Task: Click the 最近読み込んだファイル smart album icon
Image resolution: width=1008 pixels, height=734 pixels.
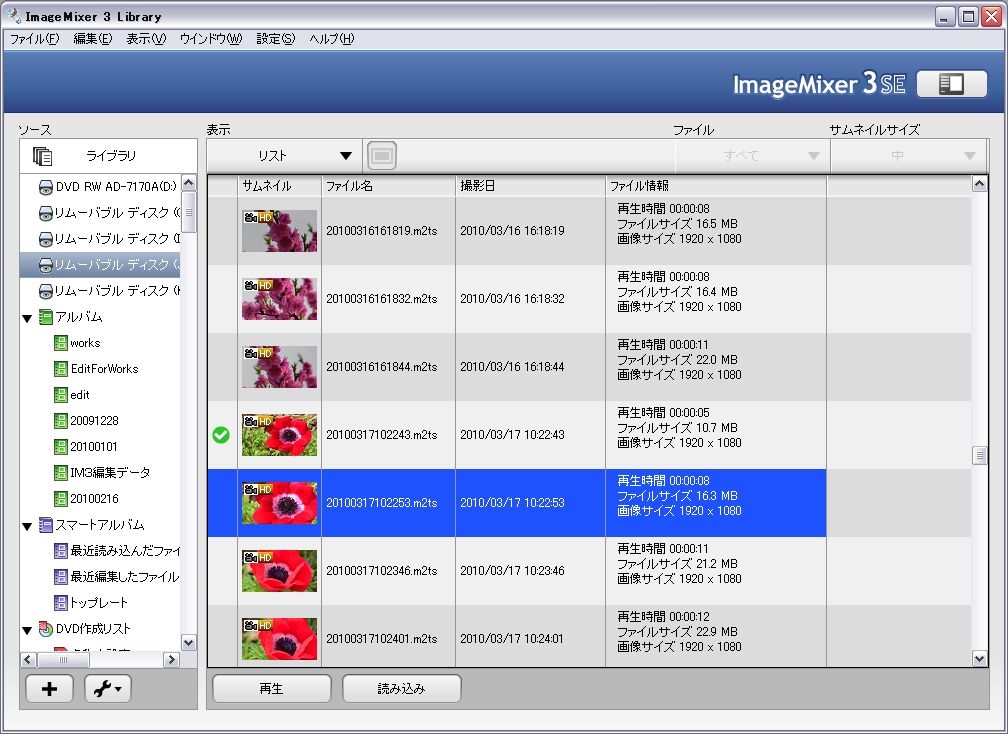Action: pyautogui.click(x=60, y=551)
